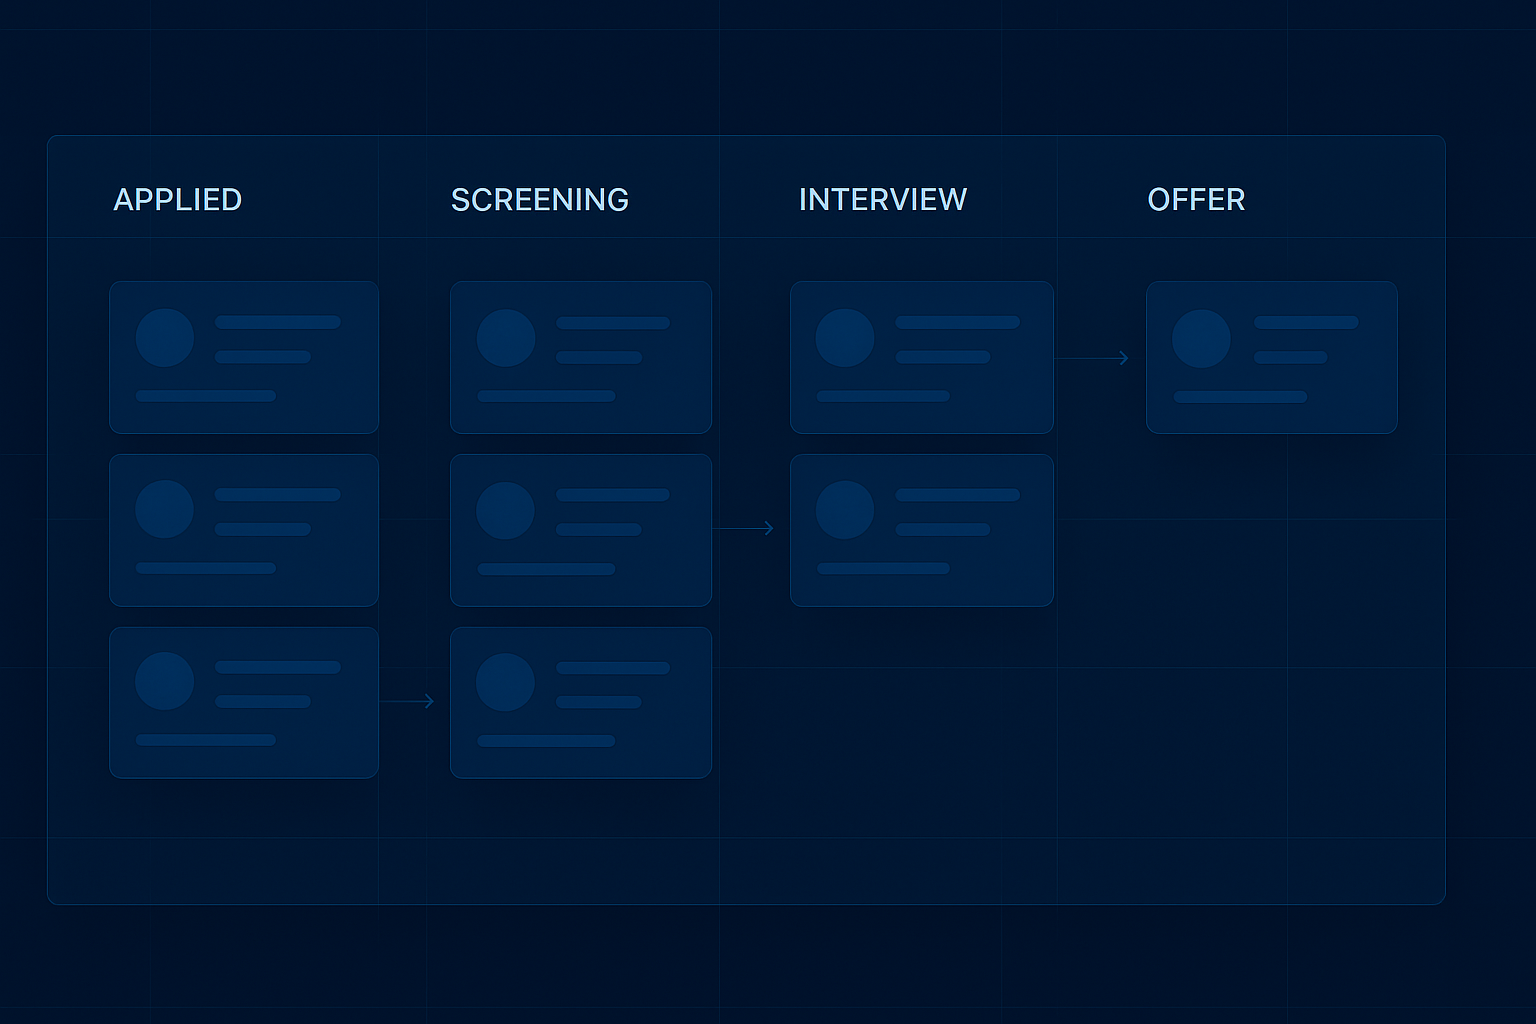Select the OFFER column header

(1196, 200)
